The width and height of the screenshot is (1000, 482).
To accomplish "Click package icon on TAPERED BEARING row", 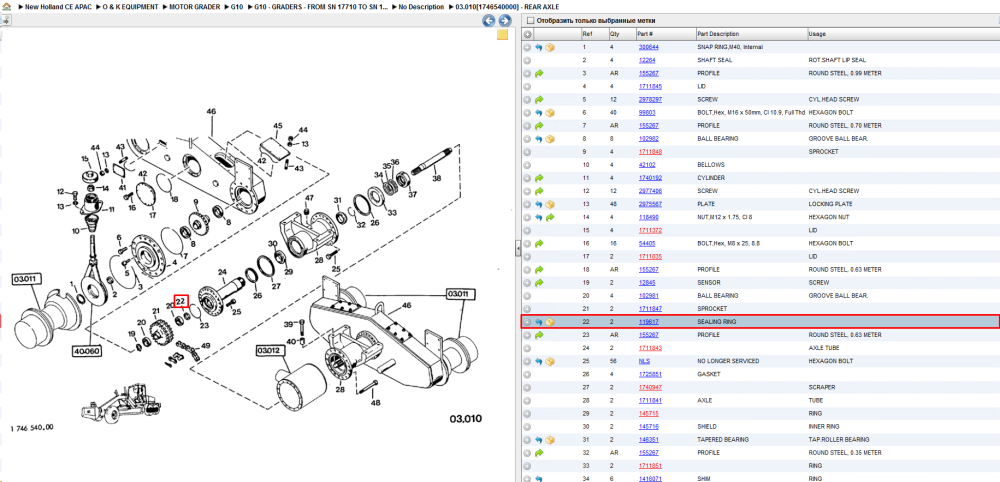I will pos(550,439).
